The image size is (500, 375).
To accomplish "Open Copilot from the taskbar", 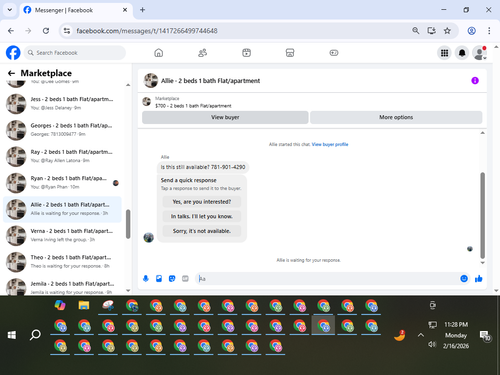I will 60,305.
